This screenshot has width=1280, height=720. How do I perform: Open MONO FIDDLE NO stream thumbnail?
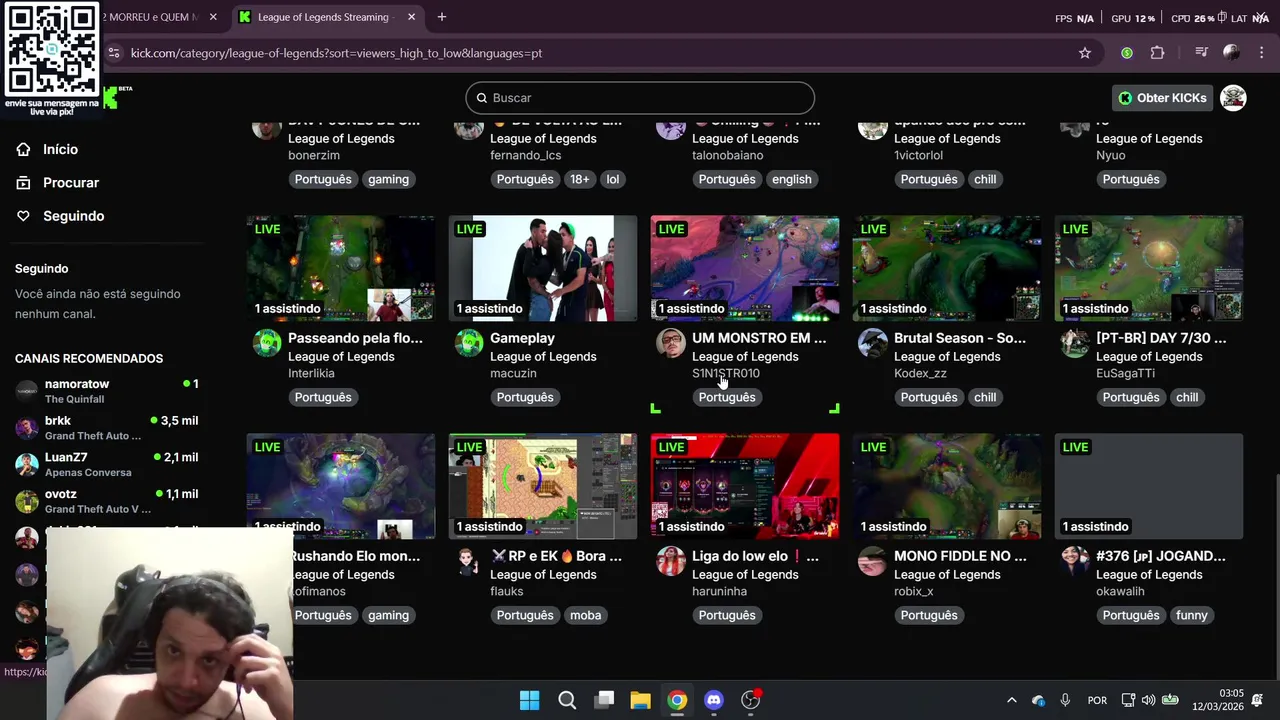(x=947, y=486)
